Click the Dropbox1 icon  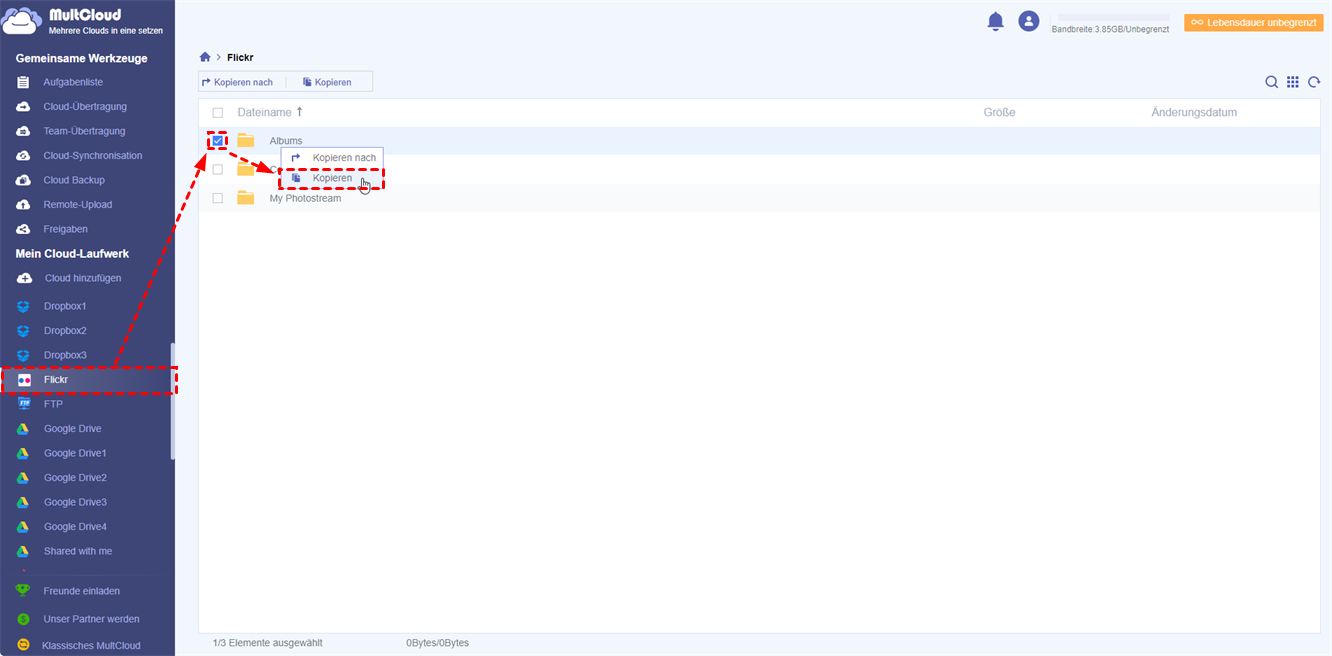tap(23, 306)
